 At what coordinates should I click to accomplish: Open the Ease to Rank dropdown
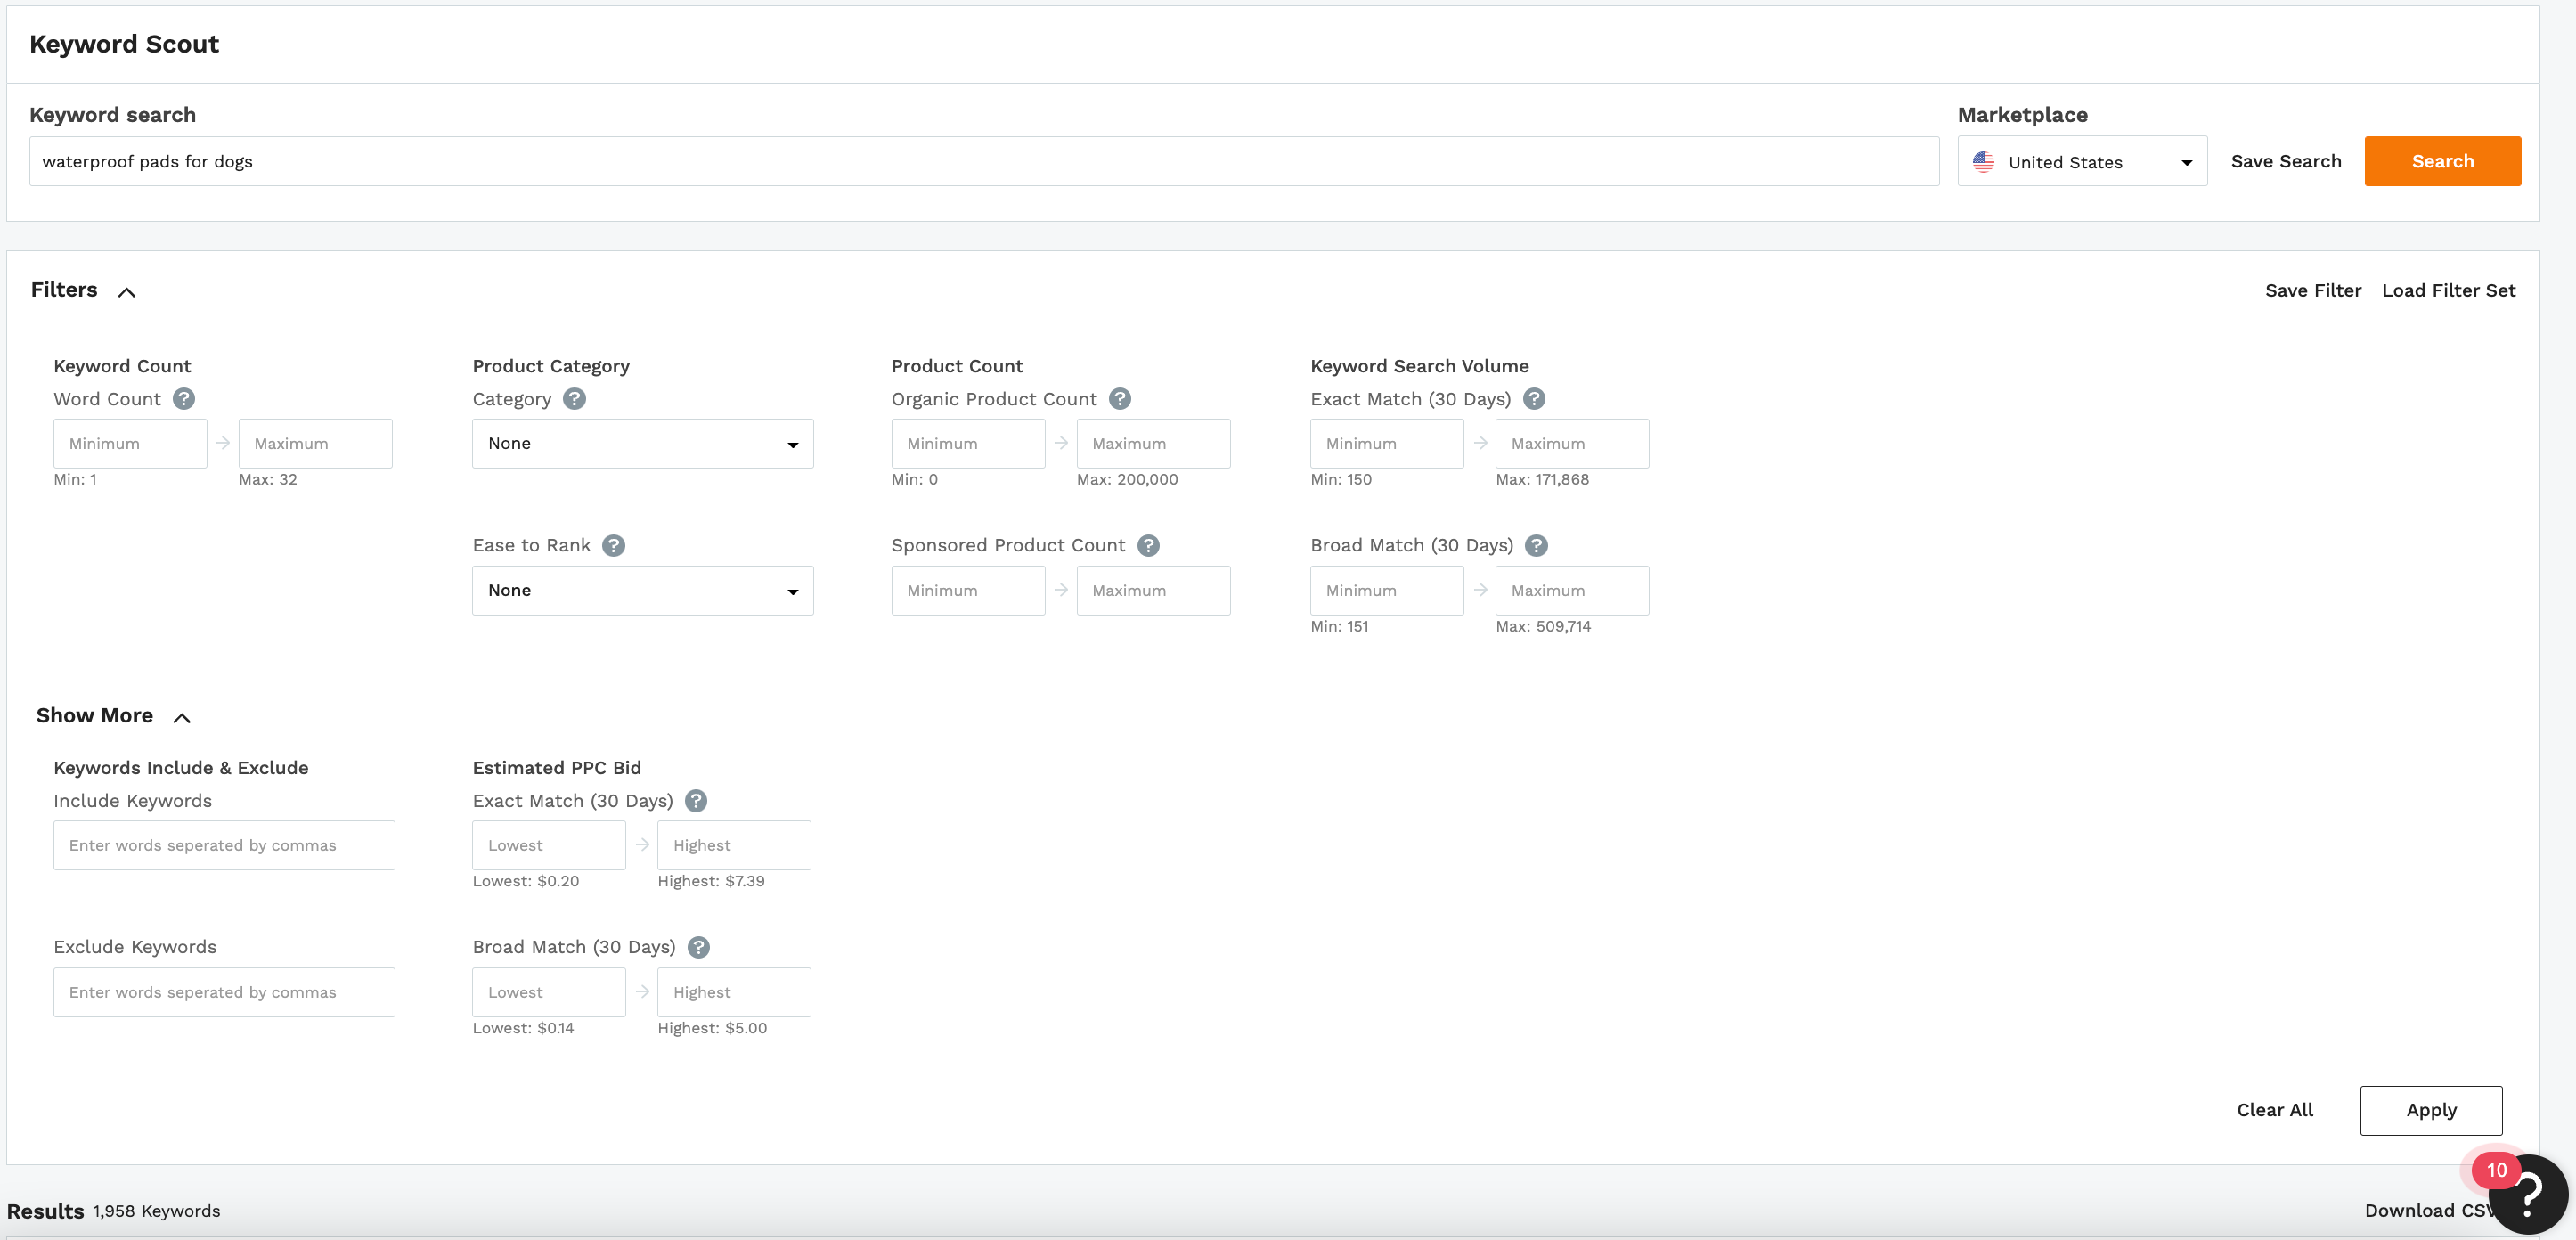coord(643,591)
